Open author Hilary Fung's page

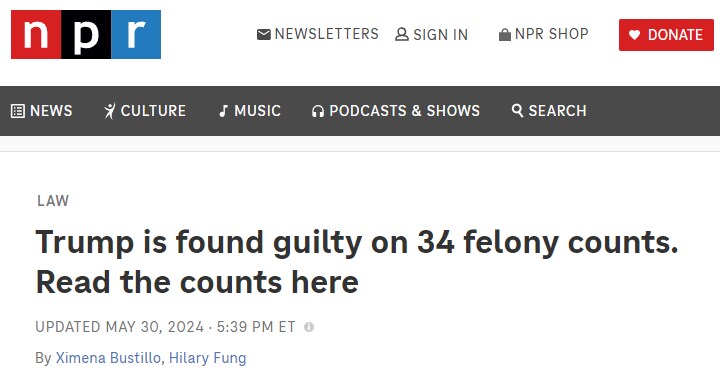tap(208, 358)
